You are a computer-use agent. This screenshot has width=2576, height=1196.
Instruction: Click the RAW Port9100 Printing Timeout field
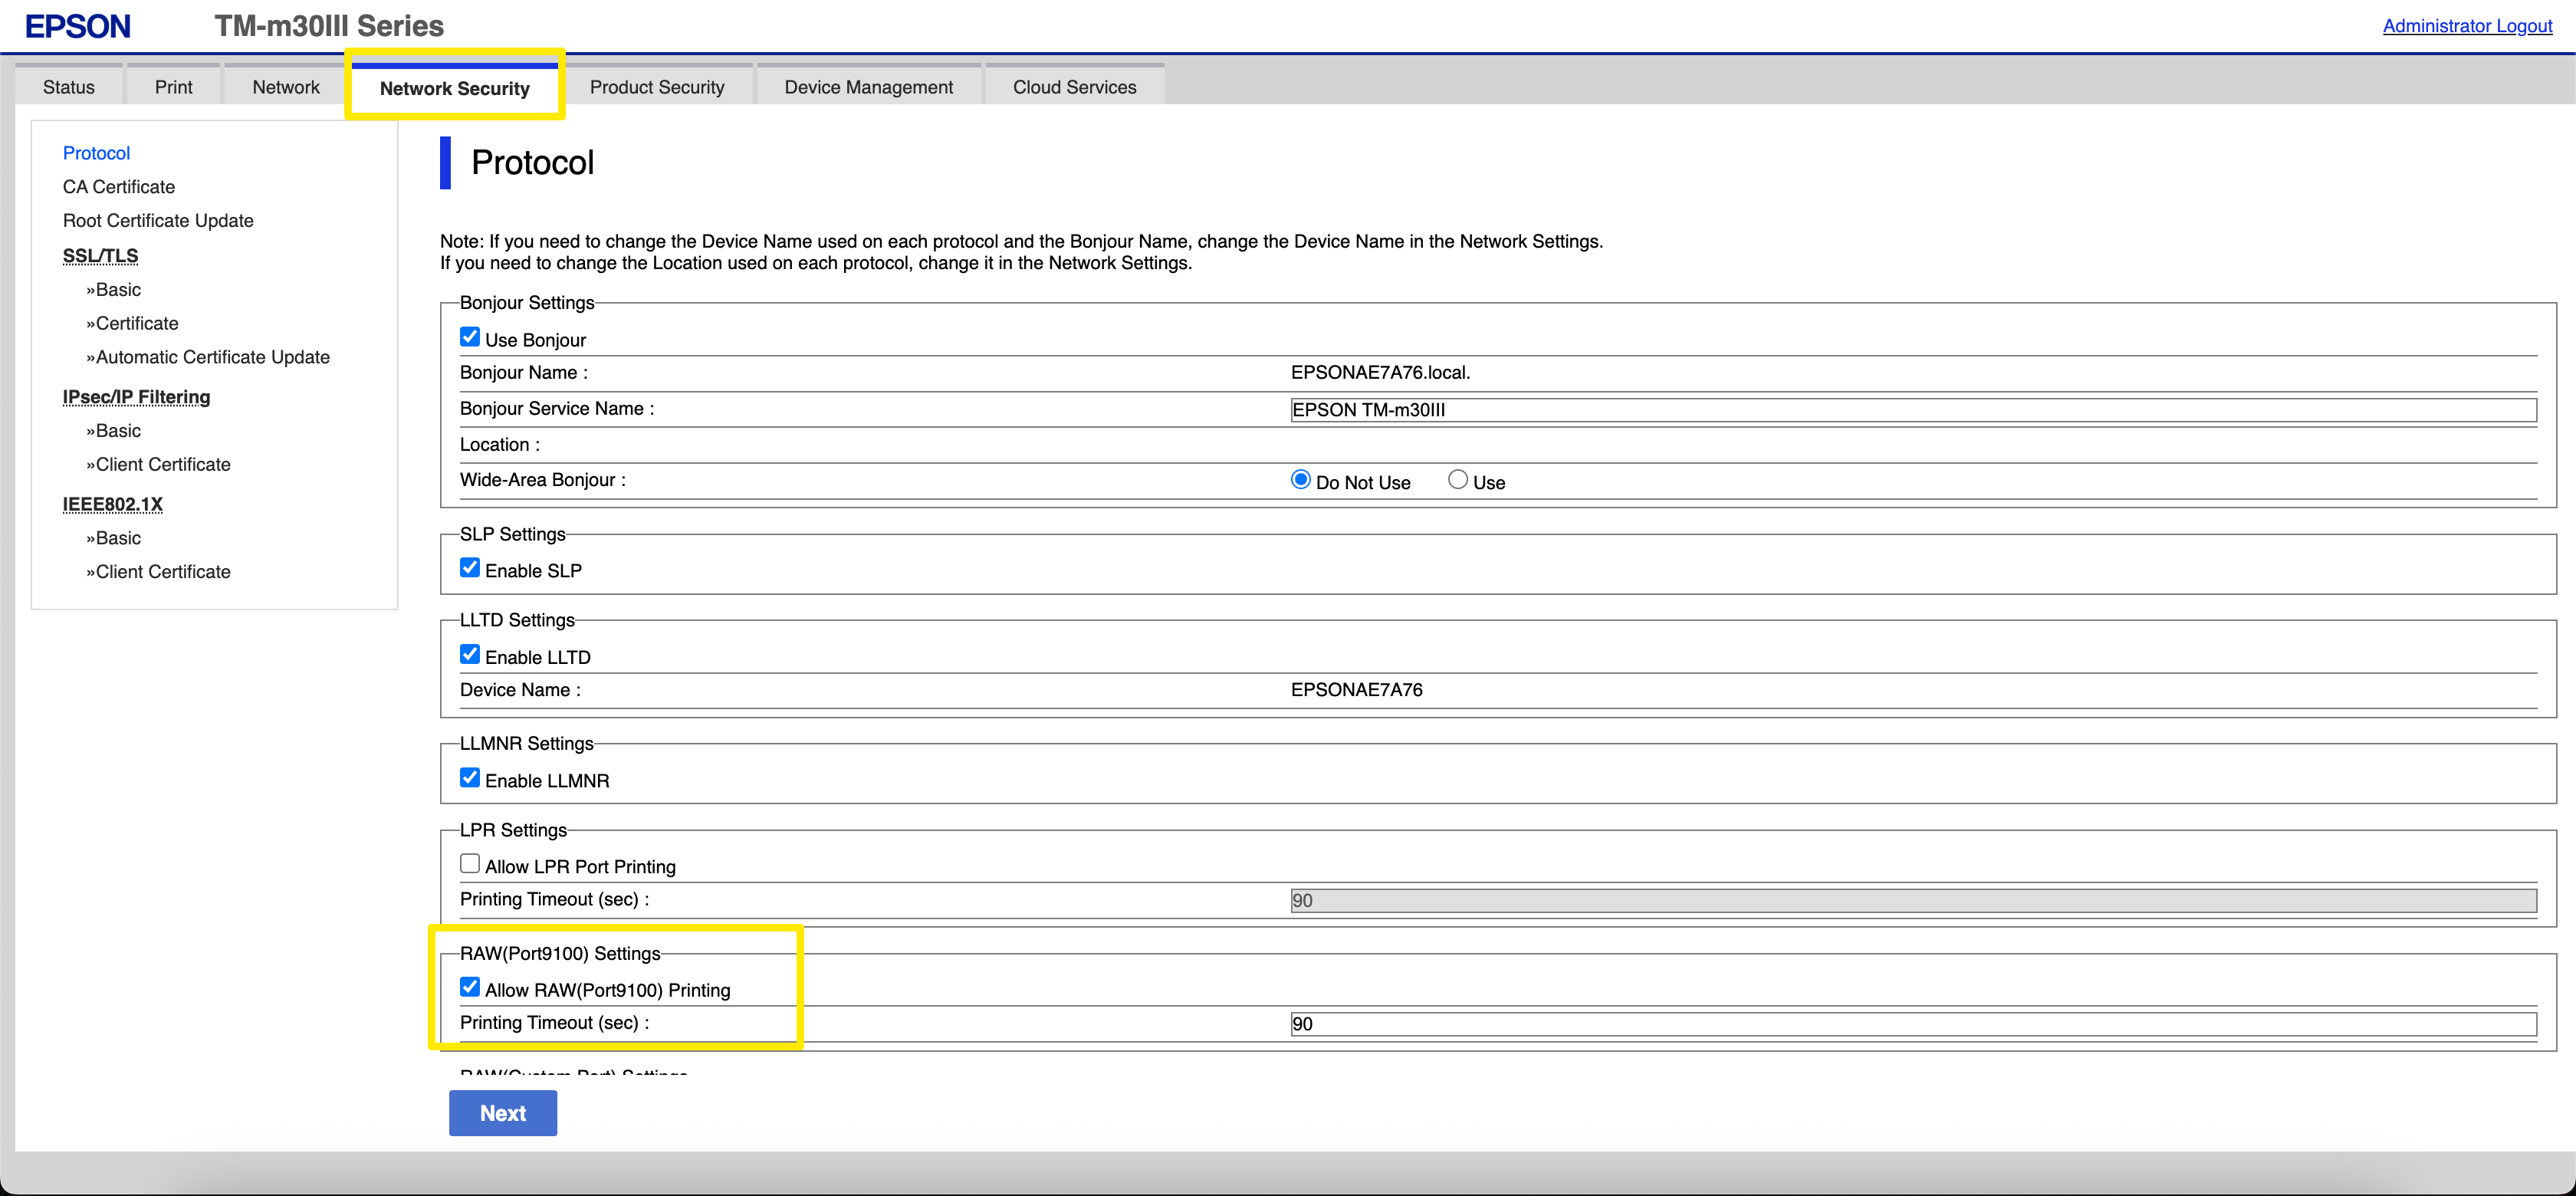(x=1912, y=1024)
